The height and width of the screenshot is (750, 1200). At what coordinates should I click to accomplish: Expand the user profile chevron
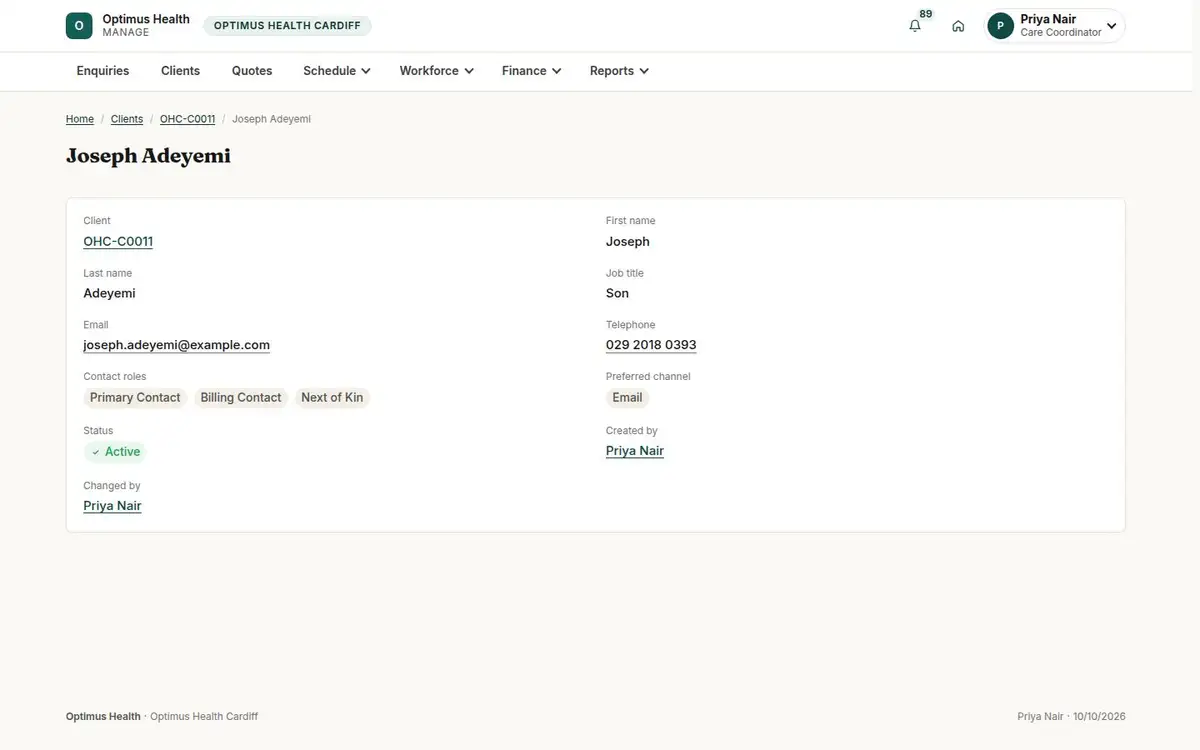tap(1111, 26)
